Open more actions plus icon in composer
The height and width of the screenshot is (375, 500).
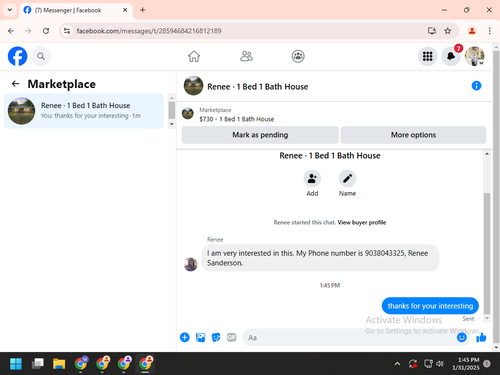(x=185, y=337)
